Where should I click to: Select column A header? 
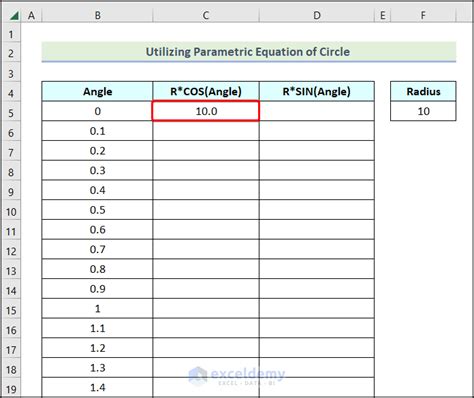point(31,15)
